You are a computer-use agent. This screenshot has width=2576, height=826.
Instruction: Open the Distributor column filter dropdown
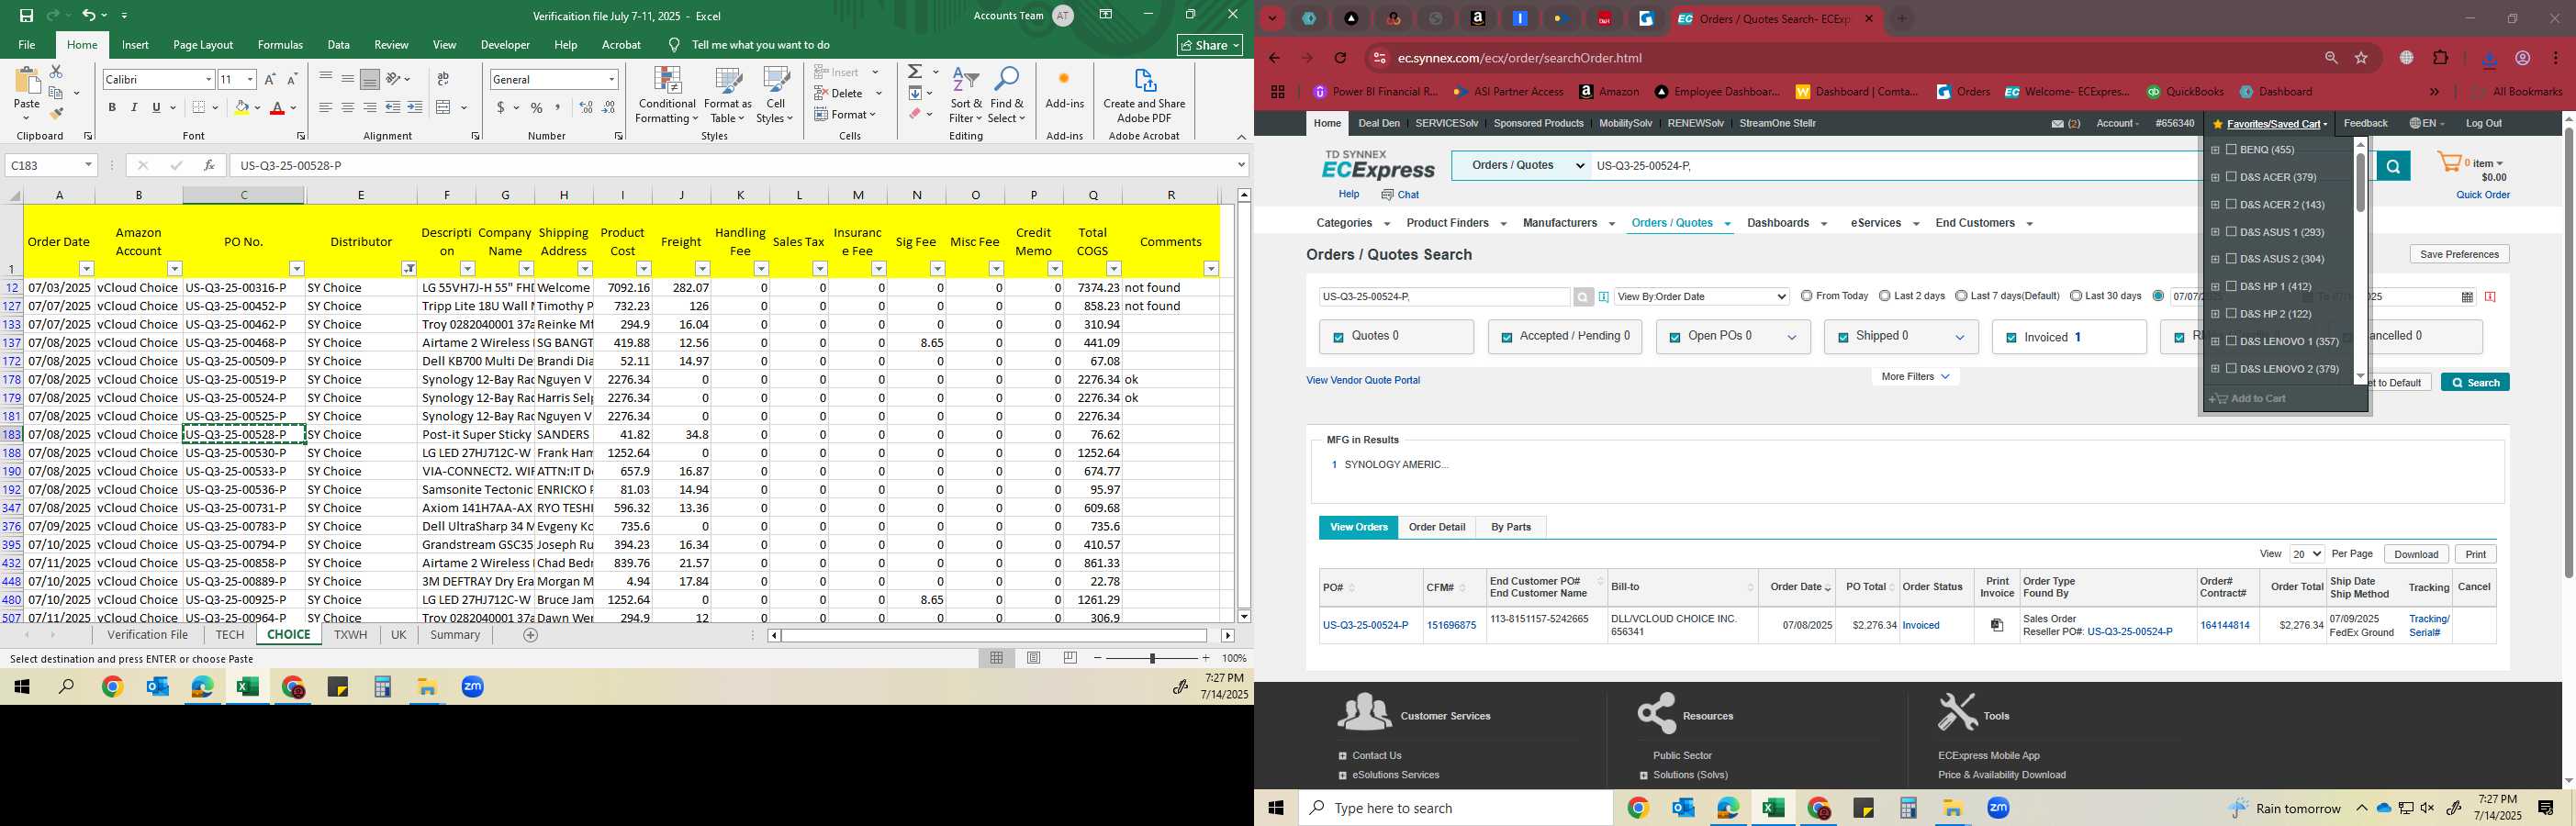coord(409,268)
